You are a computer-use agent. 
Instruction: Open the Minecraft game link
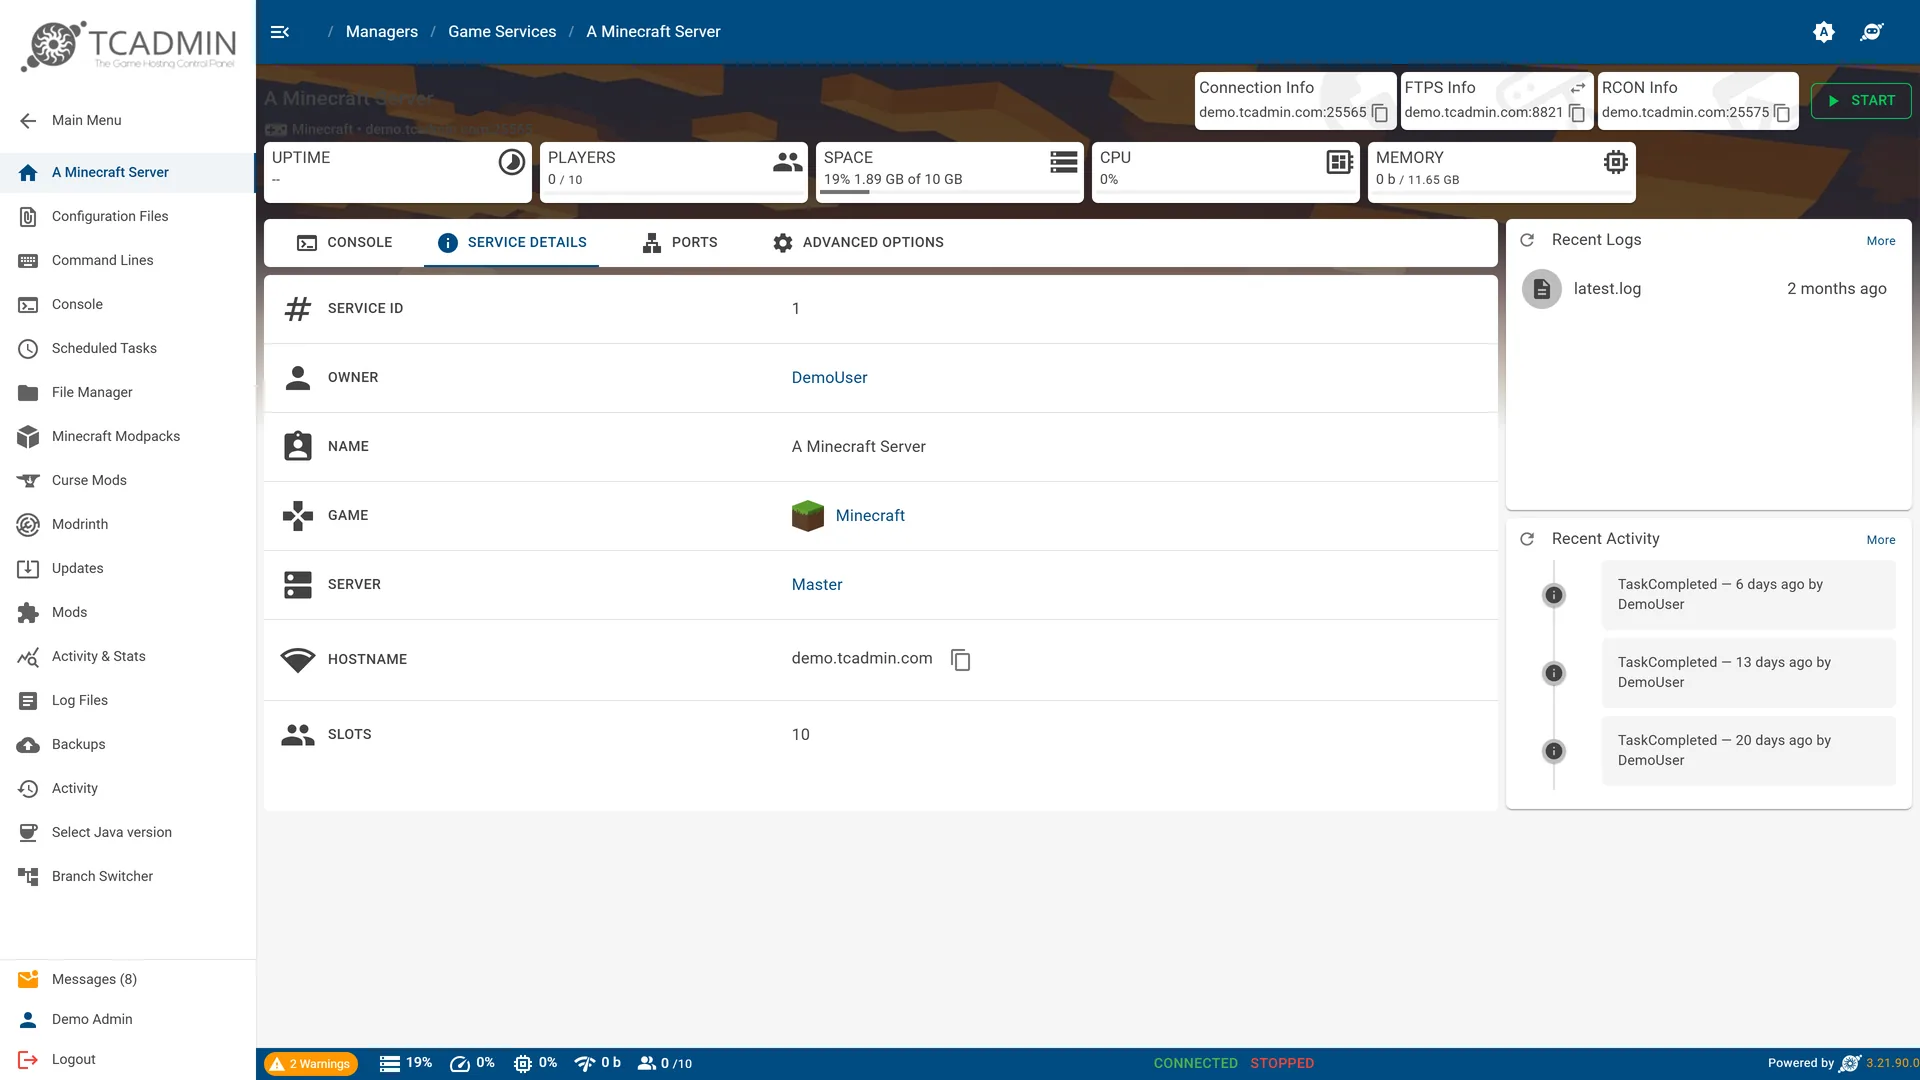(870, 516)
